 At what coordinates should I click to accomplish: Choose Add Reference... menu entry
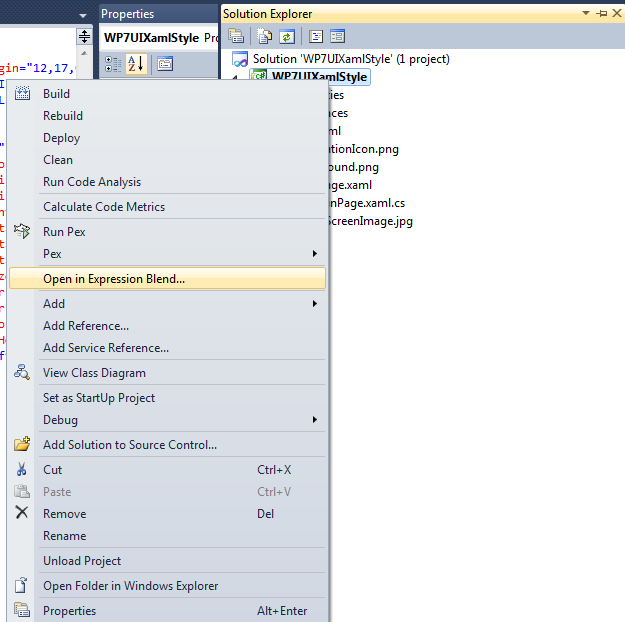click(167, 326)
